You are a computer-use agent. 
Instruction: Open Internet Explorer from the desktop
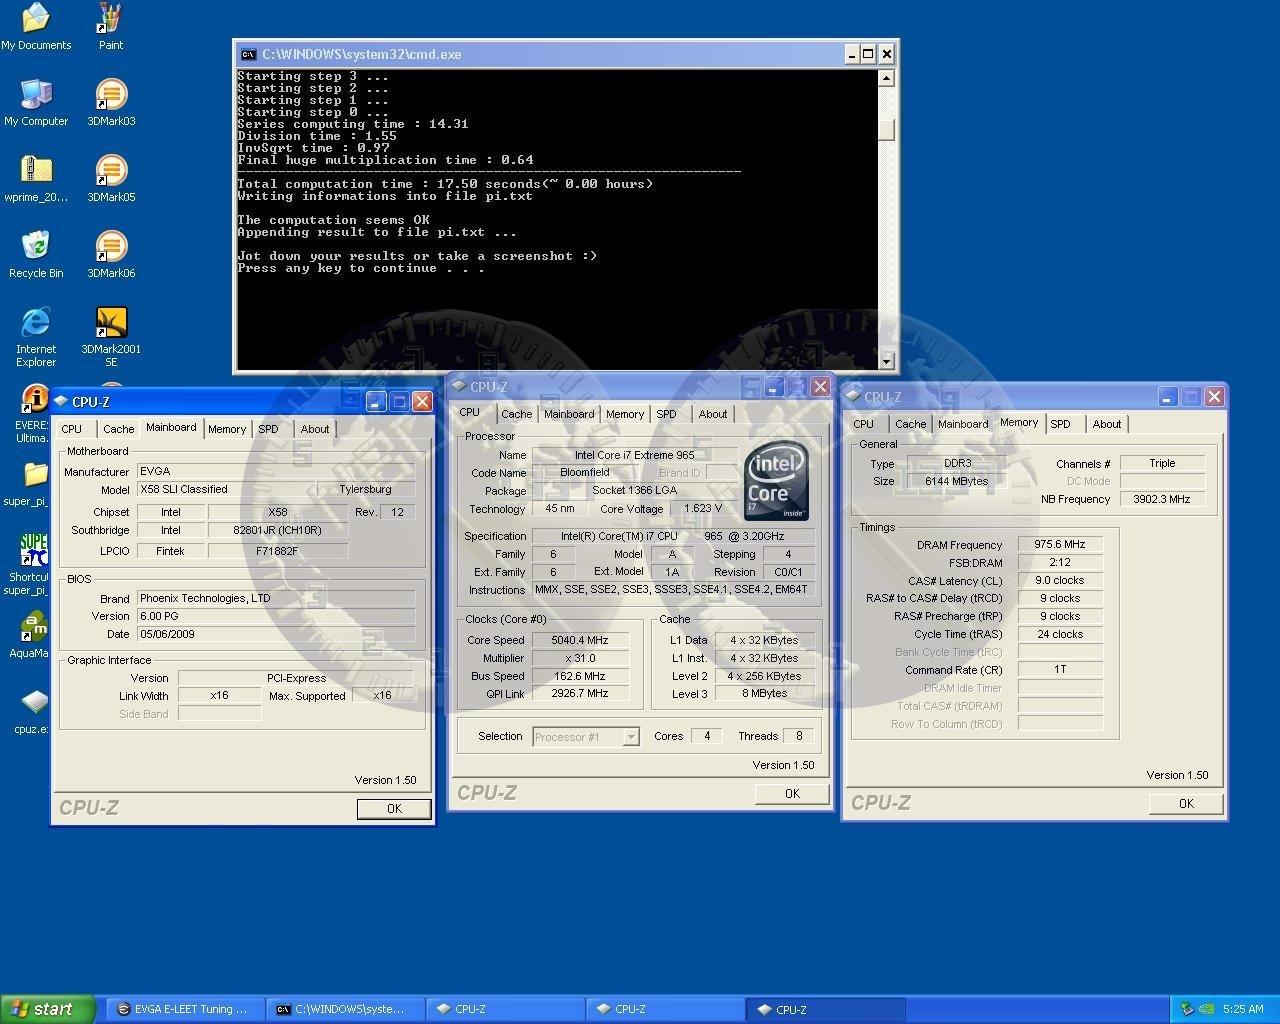pos(36,337)
